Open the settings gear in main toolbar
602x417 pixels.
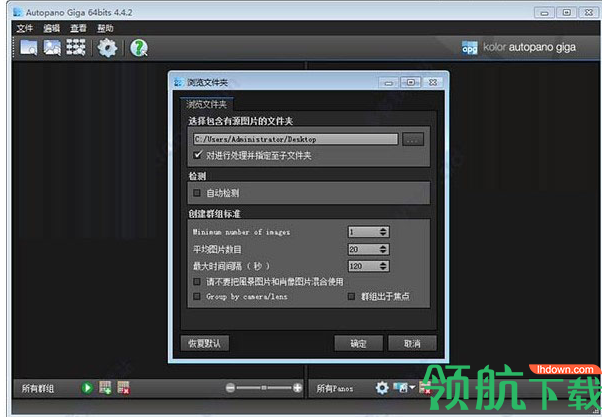pyautogui.click(x=107, y=48)
